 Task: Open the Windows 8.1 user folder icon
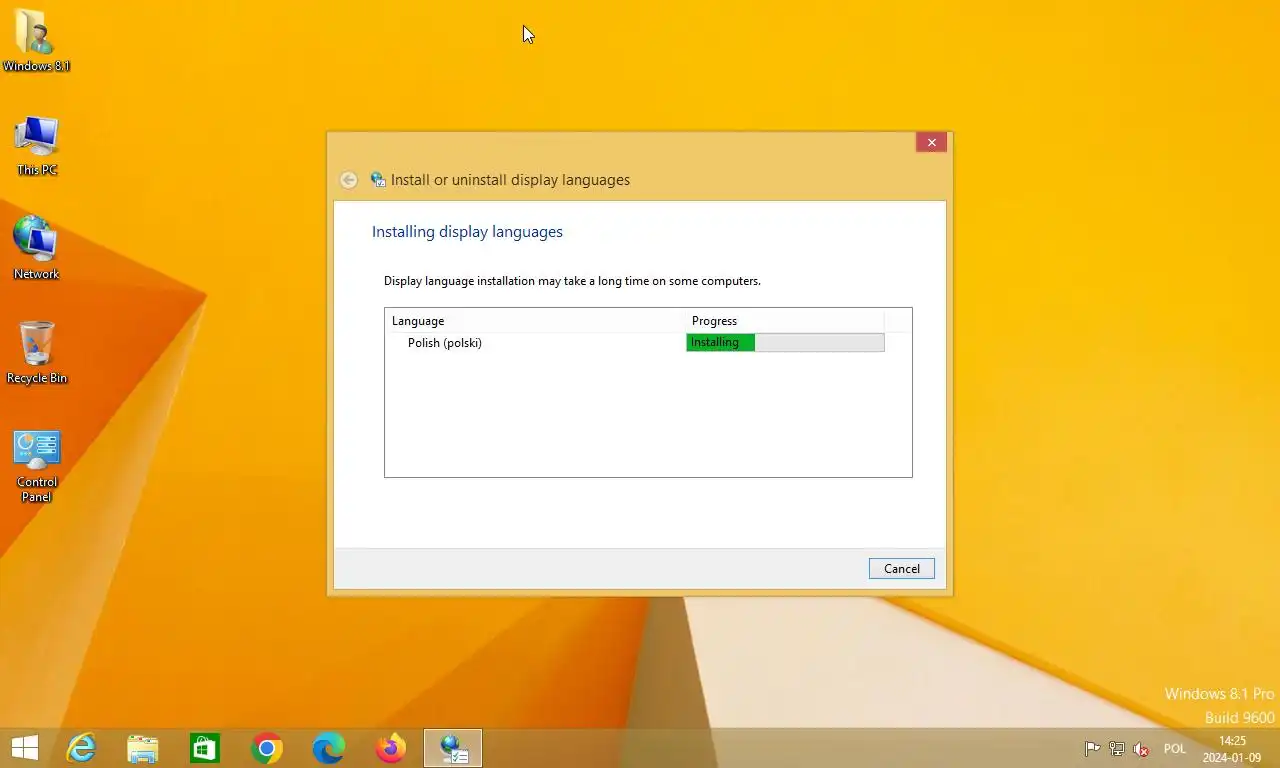pyautogui.click(x=36, y=41)
